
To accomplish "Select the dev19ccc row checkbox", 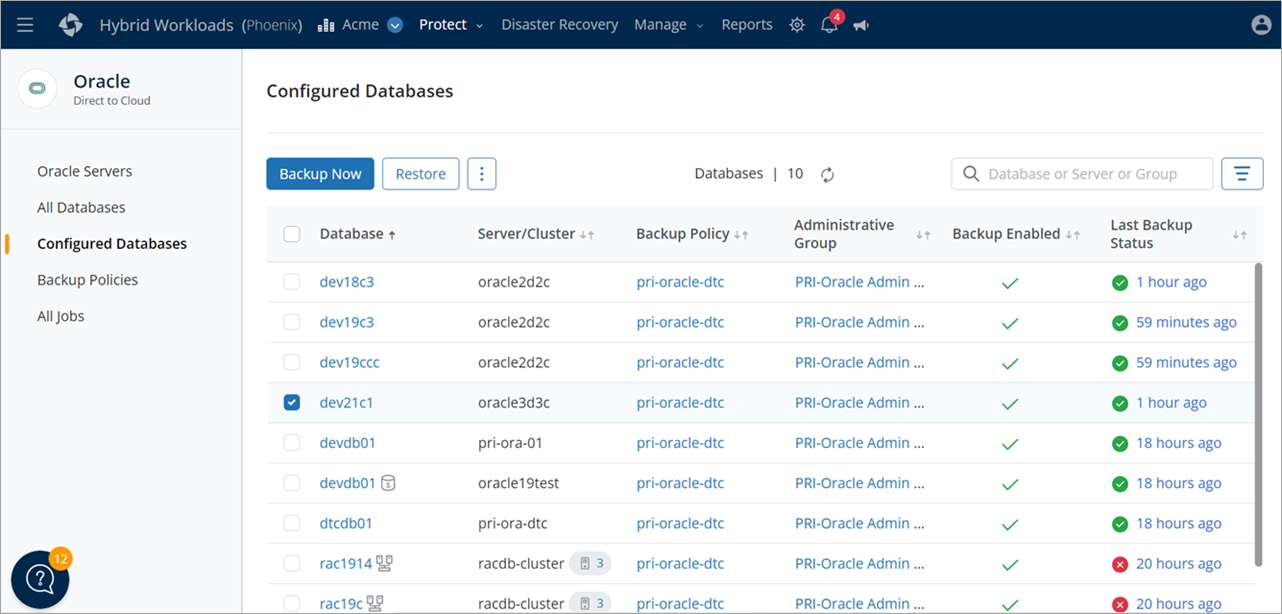I will (292, 362).
